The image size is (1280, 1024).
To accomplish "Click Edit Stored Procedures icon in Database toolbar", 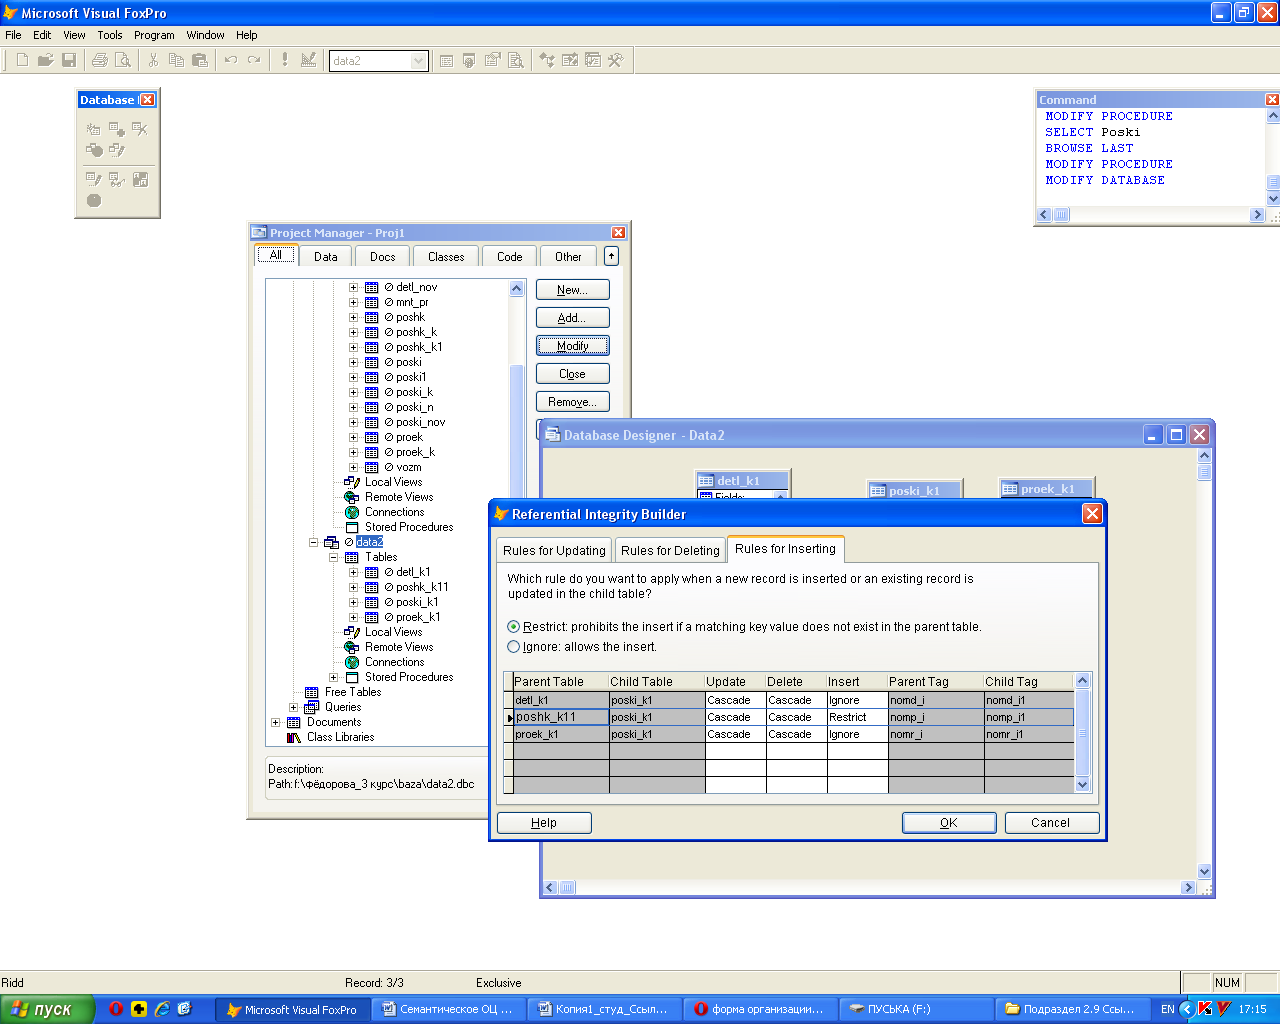I will (x=140, y=179).
